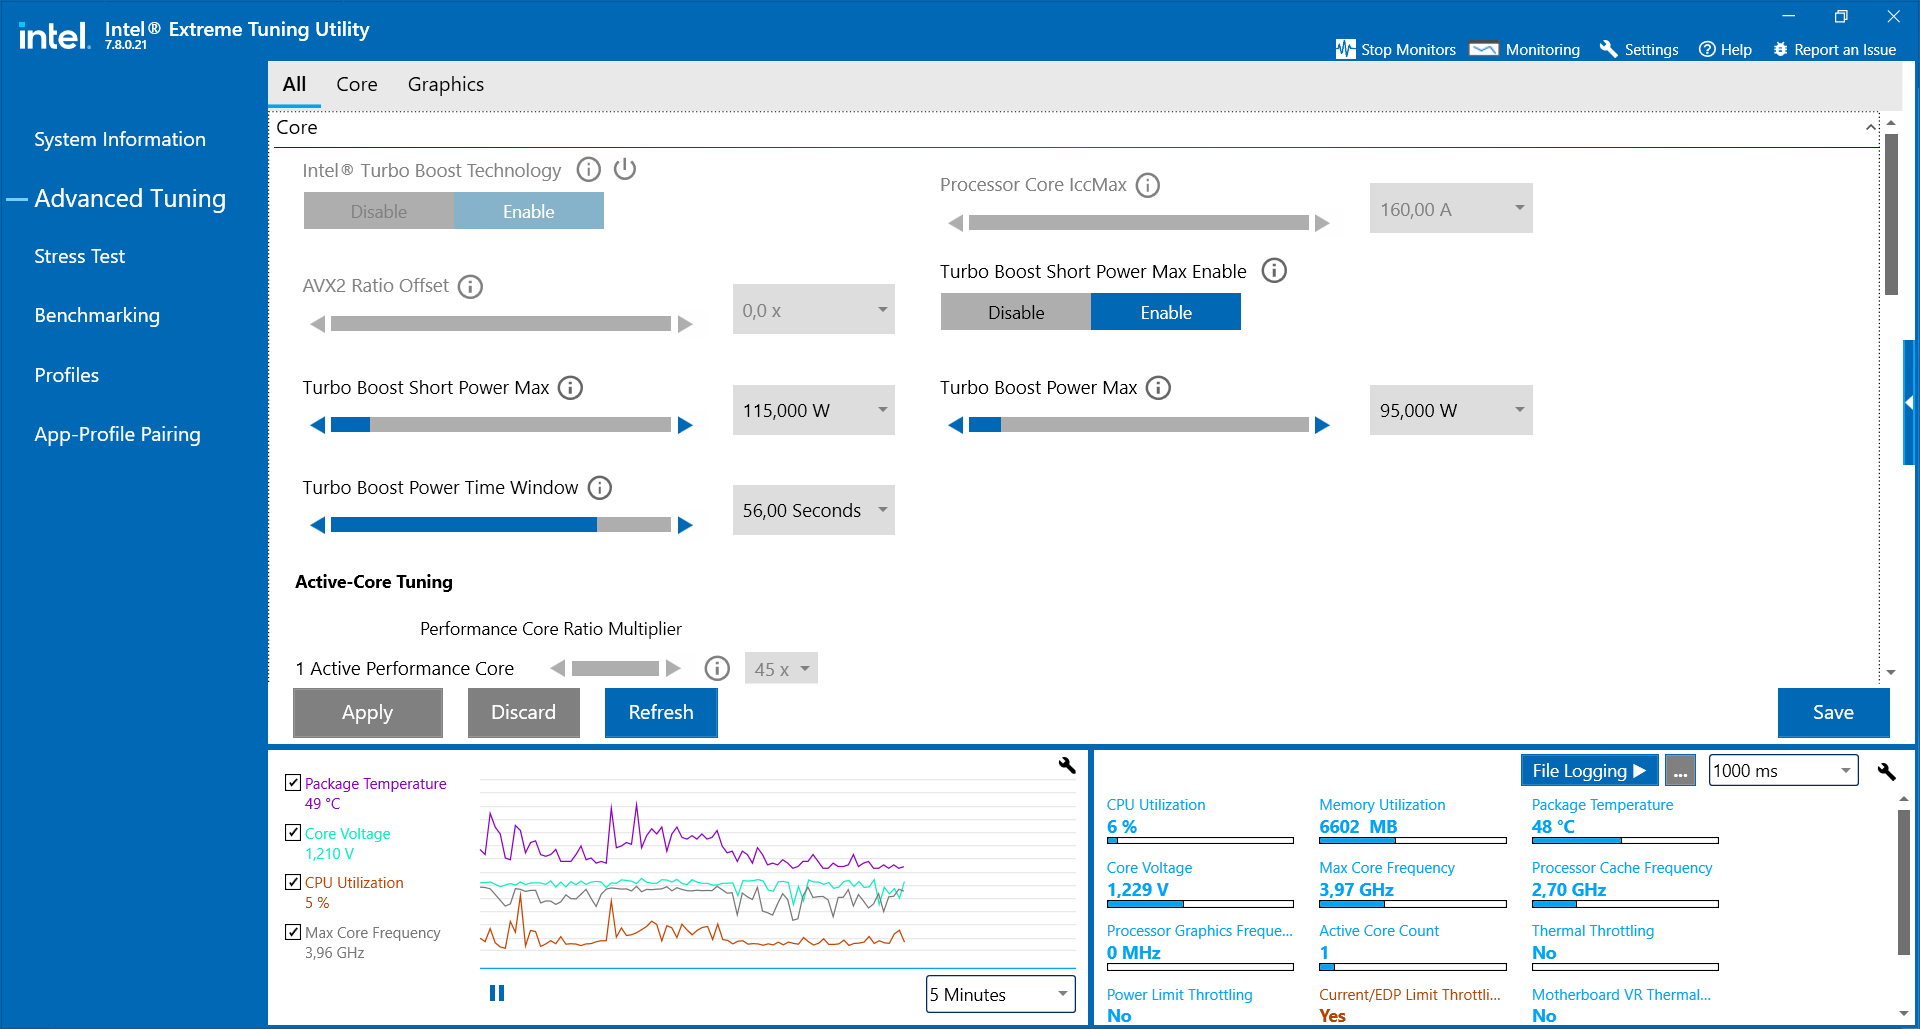Switch to the All tab
Image resolution: width=1920 pixels, height=1029 pixels.
294,84
